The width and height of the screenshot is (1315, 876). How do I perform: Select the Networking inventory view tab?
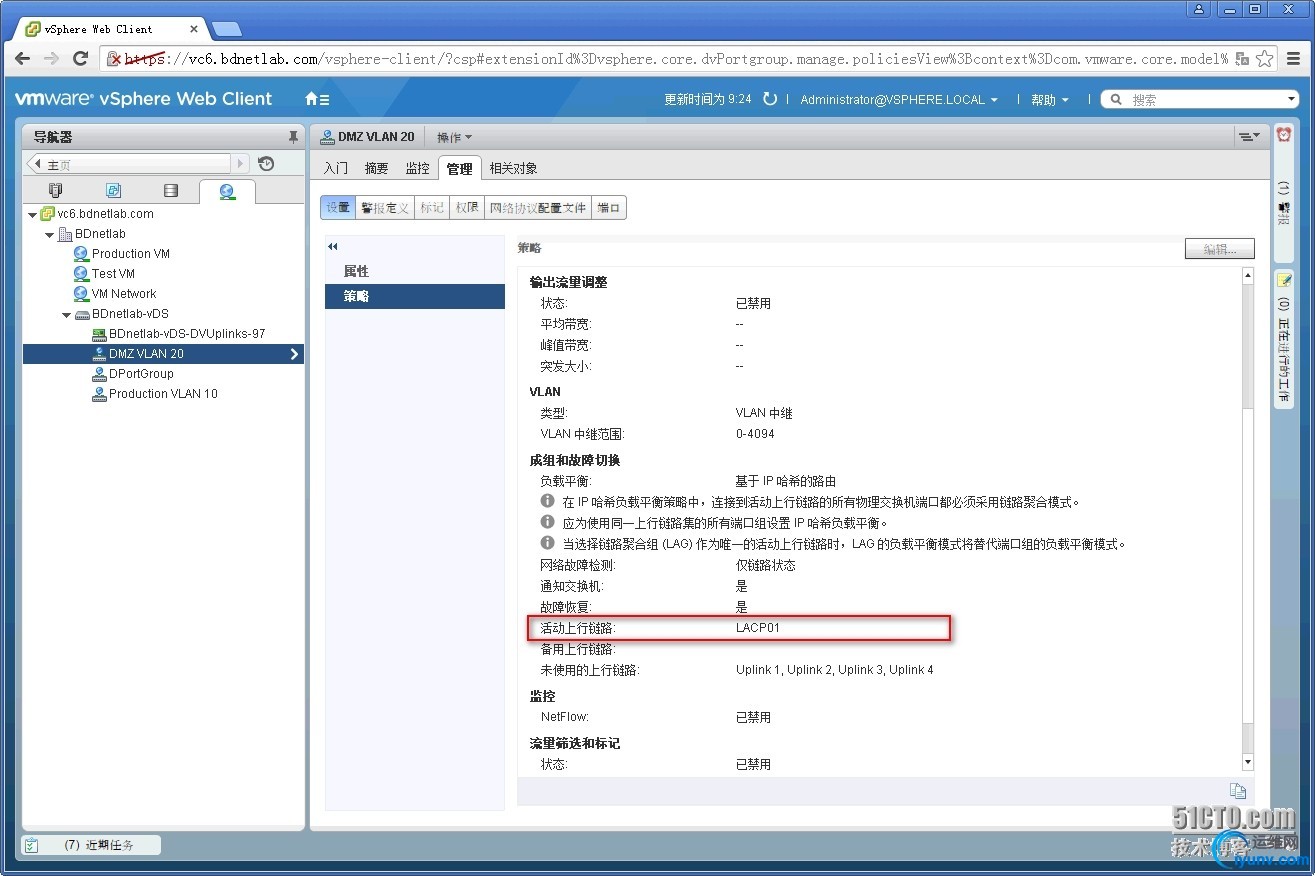pos(227,190)
